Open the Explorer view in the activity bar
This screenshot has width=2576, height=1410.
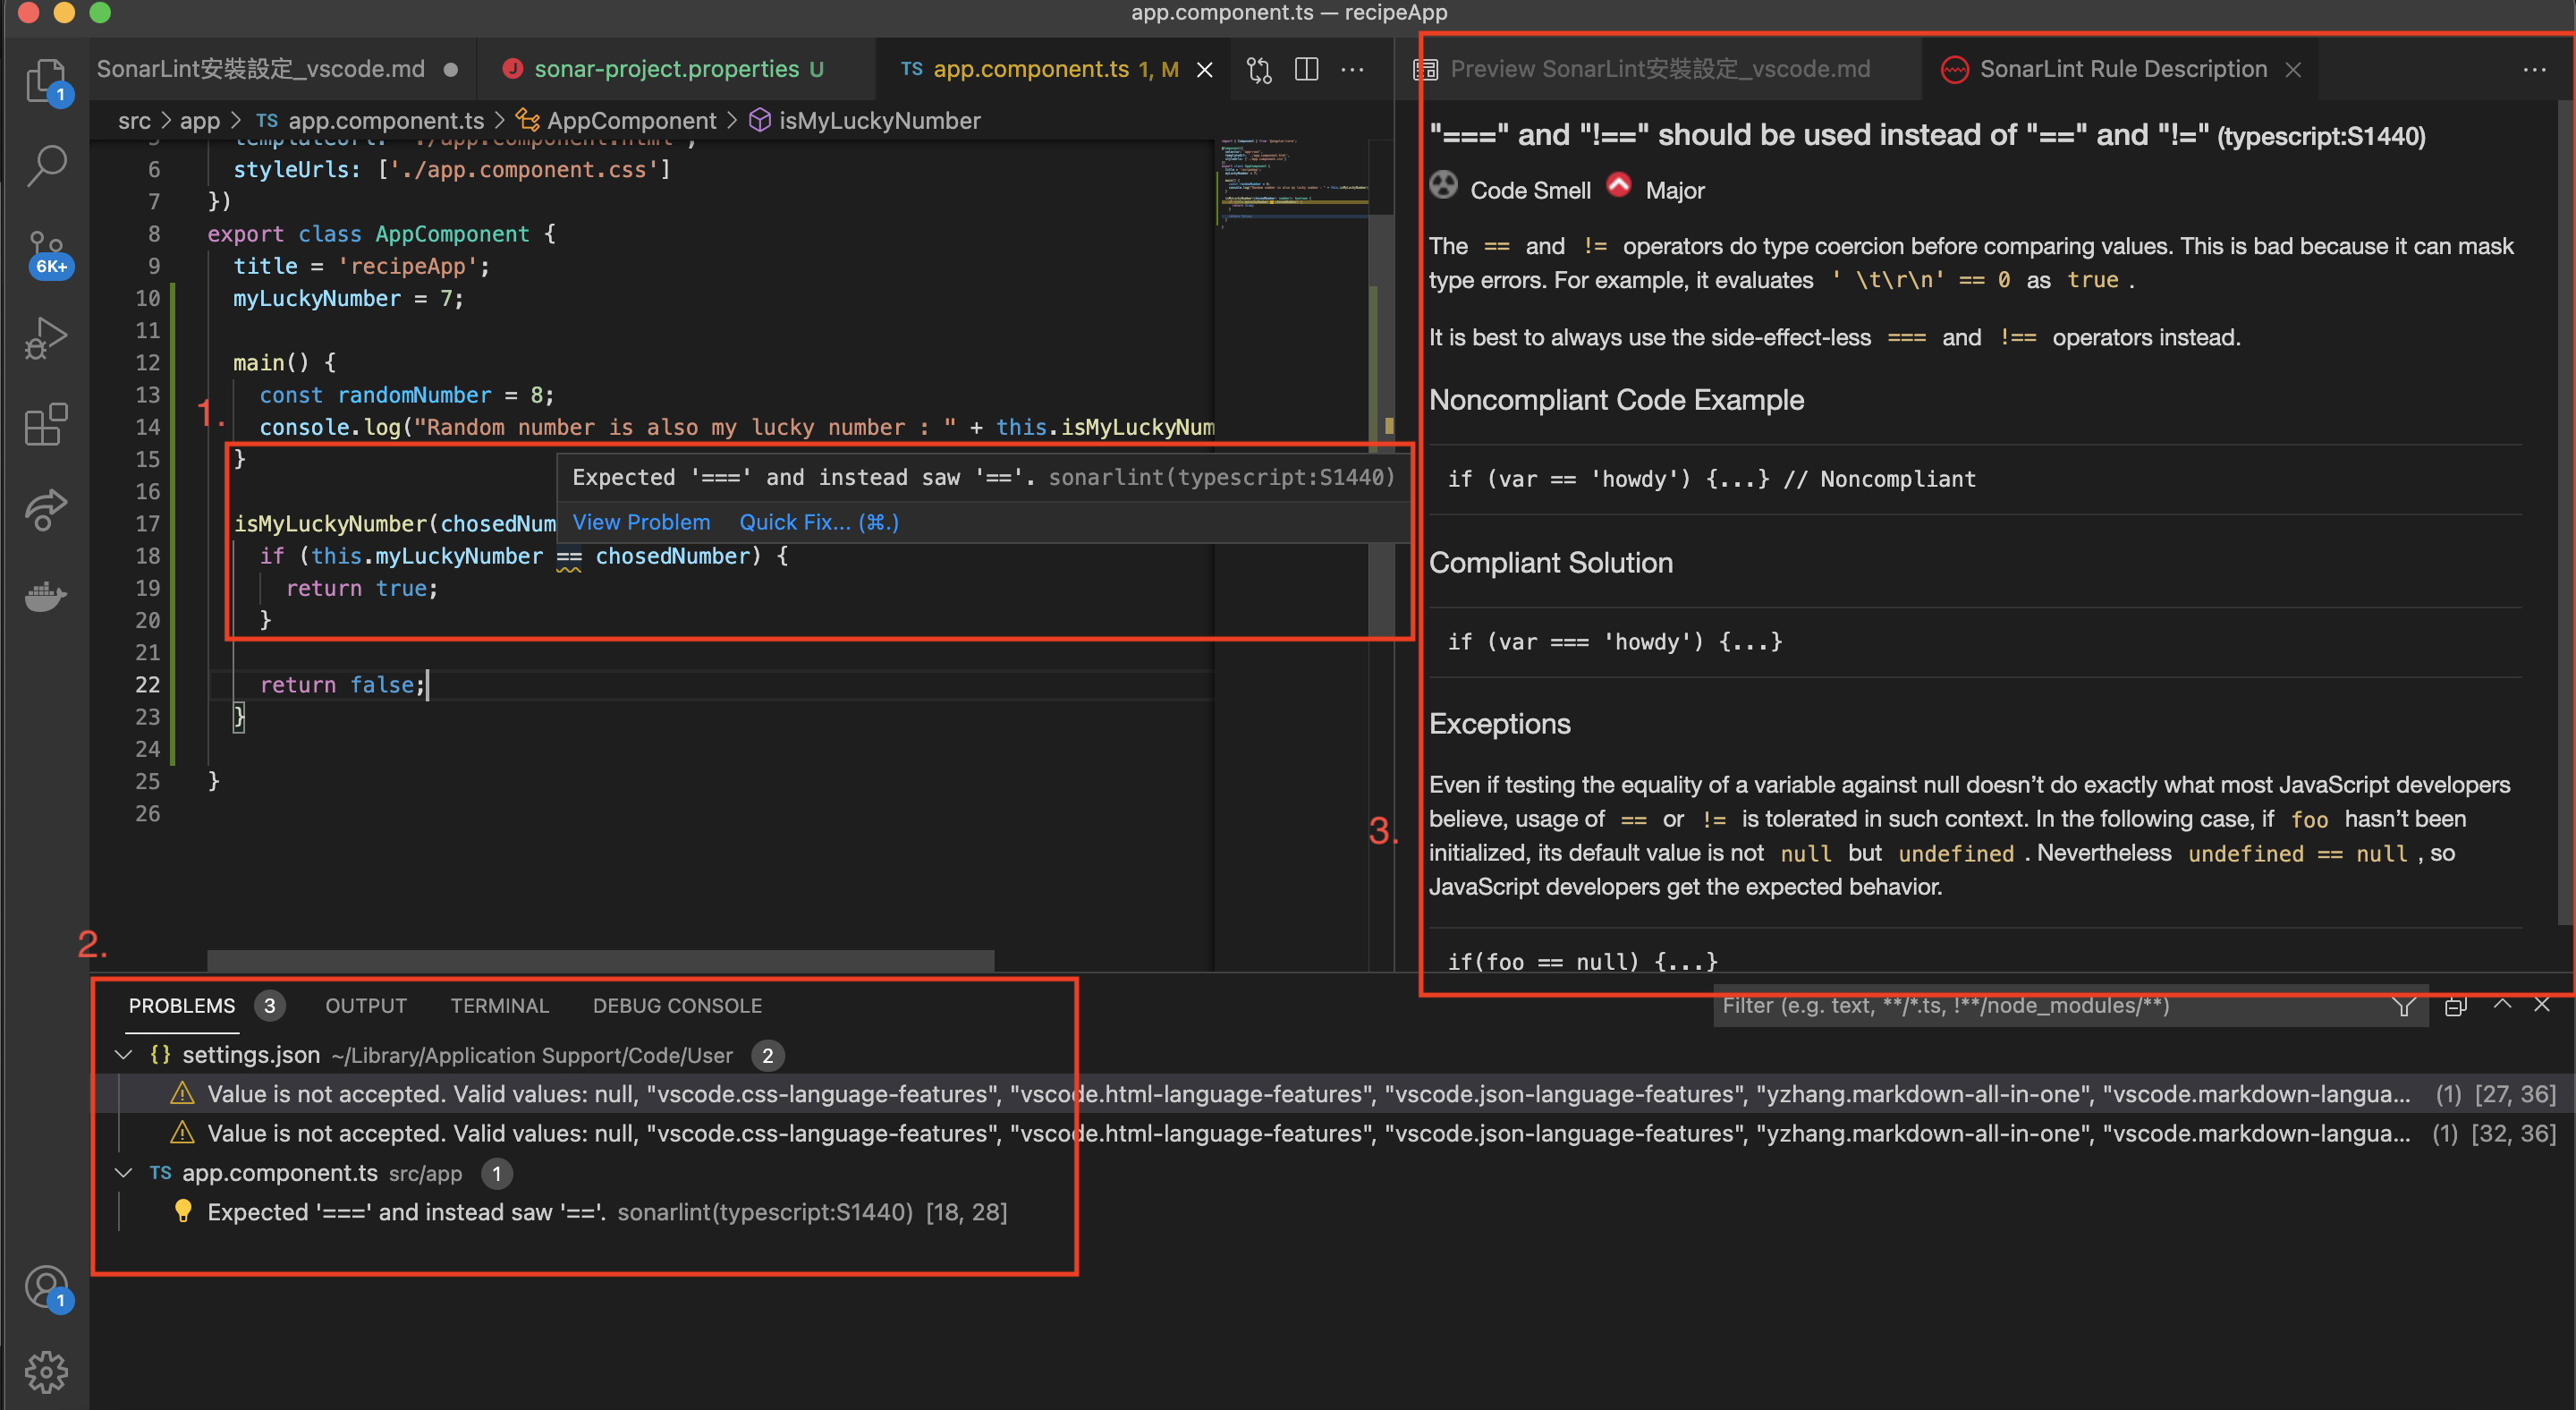[x=46, y=82]
